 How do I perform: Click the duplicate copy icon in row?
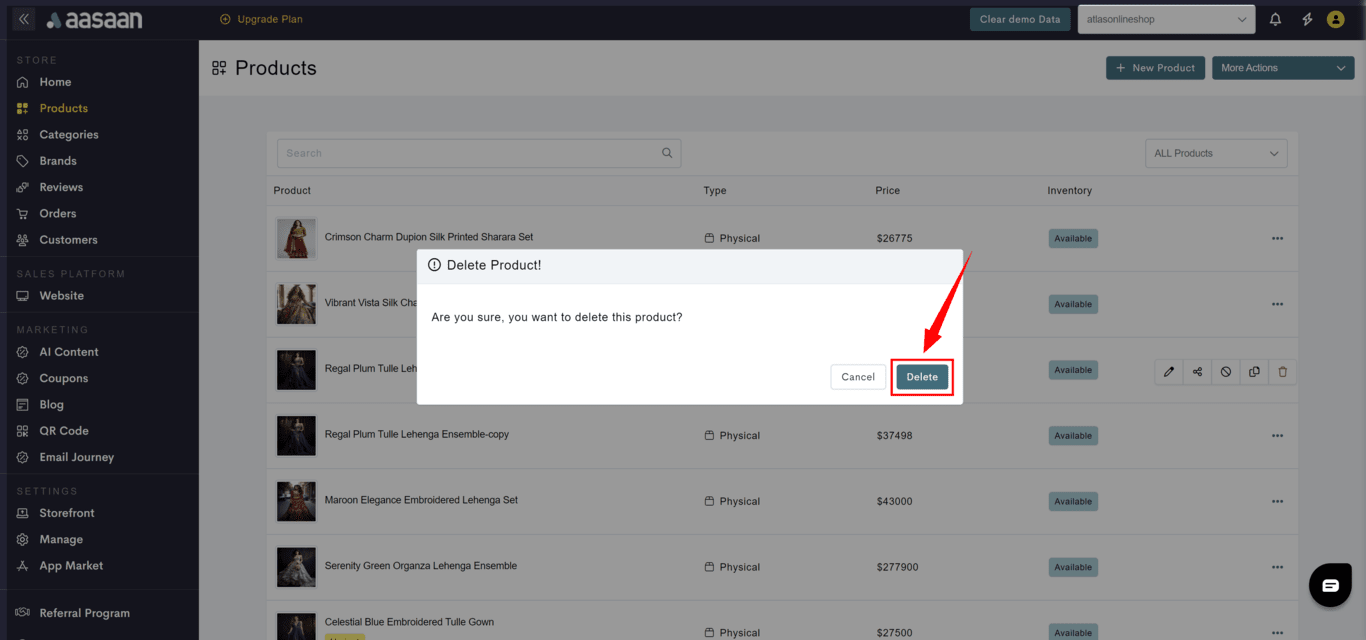[1254, 372]
